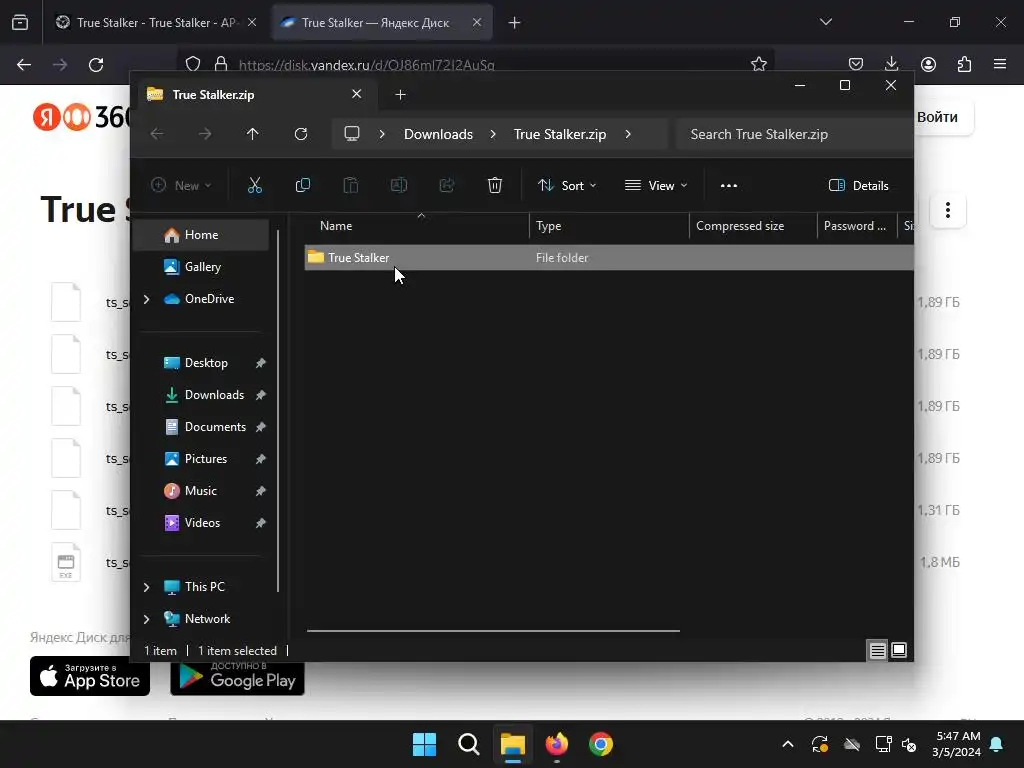Switch to True Stalker Яндекс Диск tab
This screenshot has height=768, width=1024.
click(x=381, y=22)
